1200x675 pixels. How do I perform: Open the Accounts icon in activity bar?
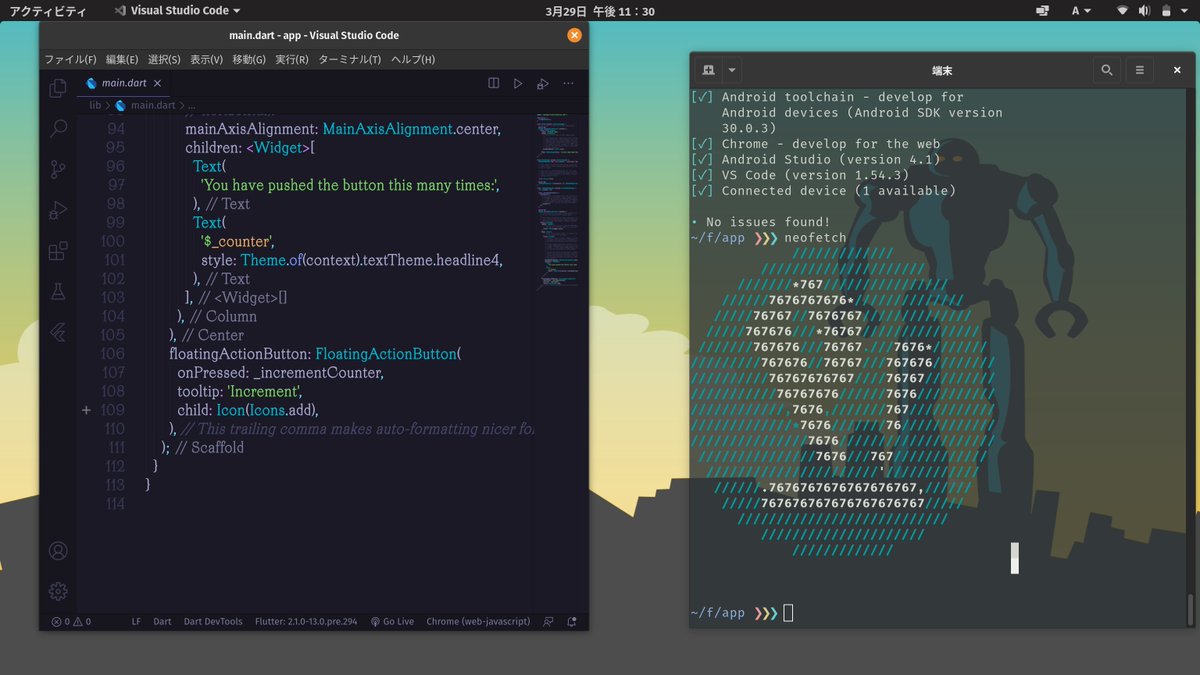[58, 551]
